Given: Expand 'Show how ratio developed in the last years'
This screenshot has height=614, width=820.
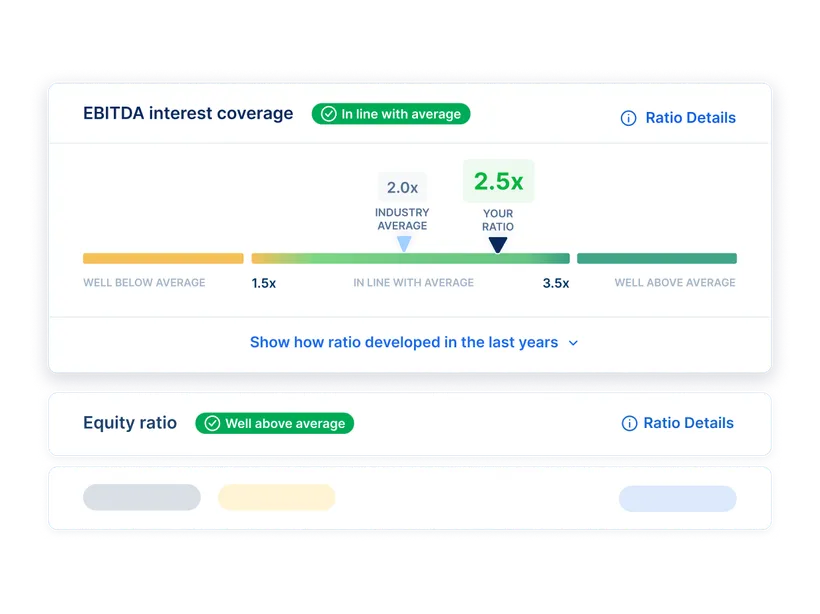Looking at the screenshot, I should pyautogui.click(x=414, y=342).
